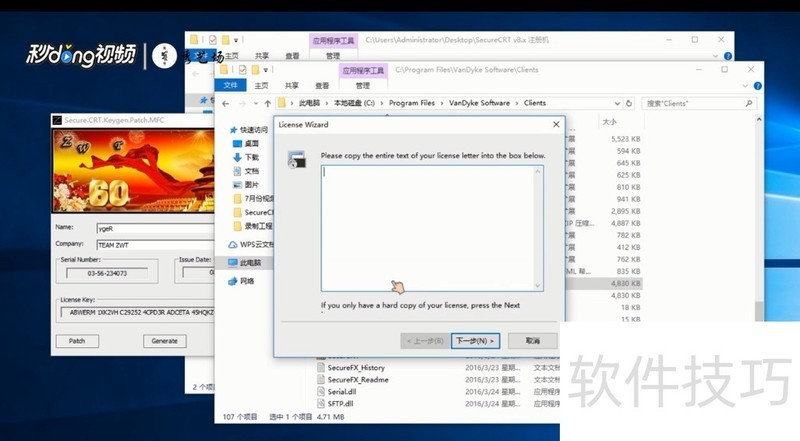Click the VanDyke Software breadcrumb

479,103
